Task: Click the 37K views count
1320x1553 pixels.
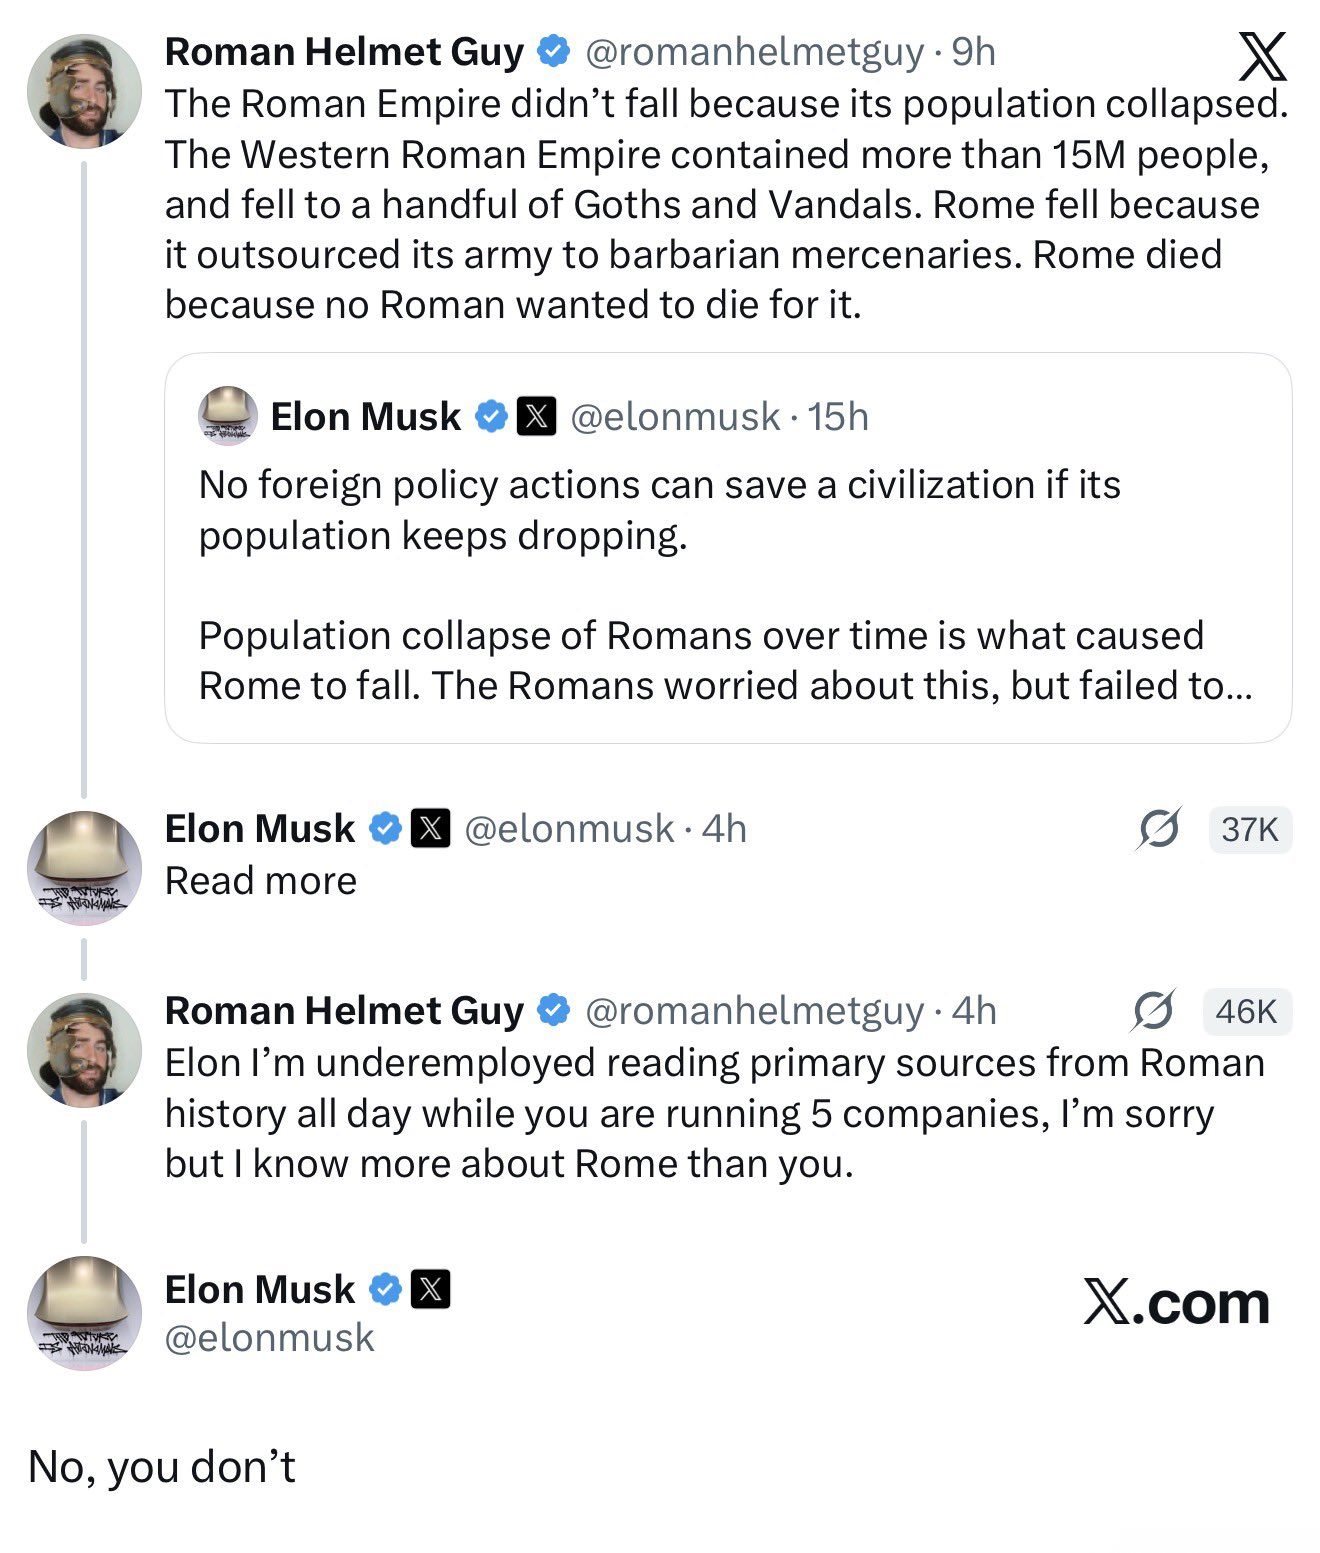Action: [x=1250, y=829]
